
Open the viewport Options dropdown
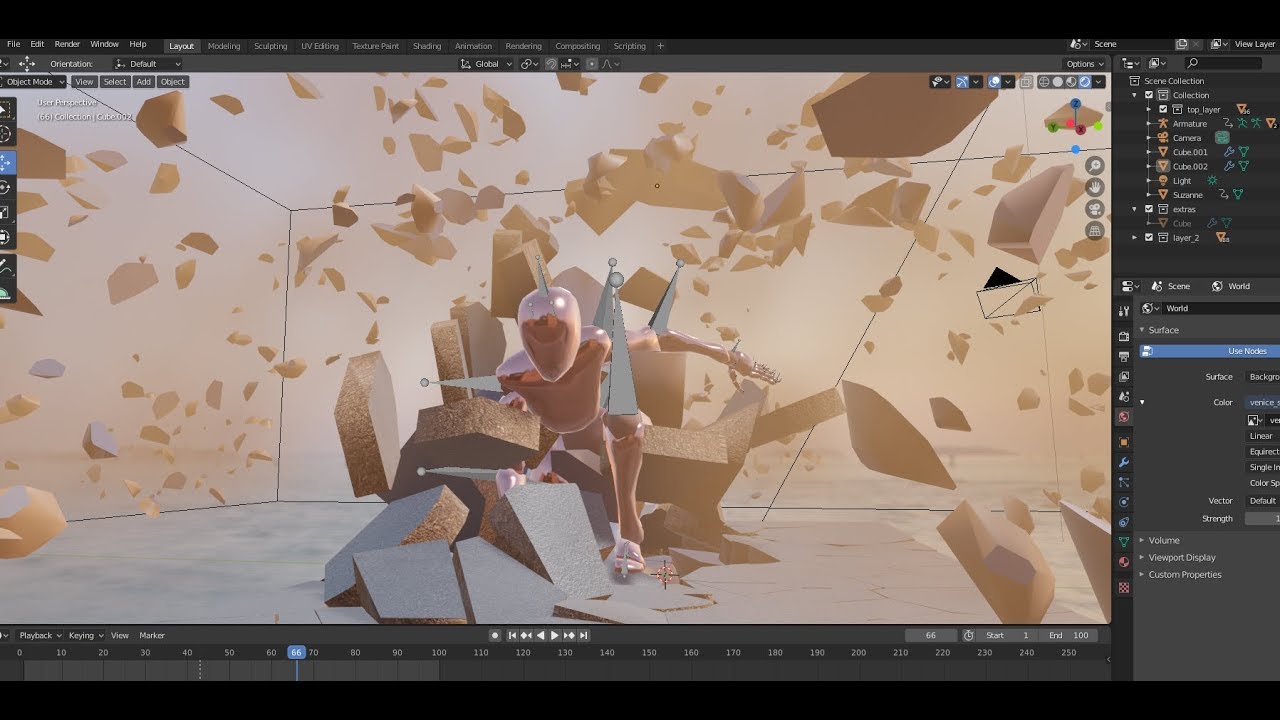[x=1085, y=64]
